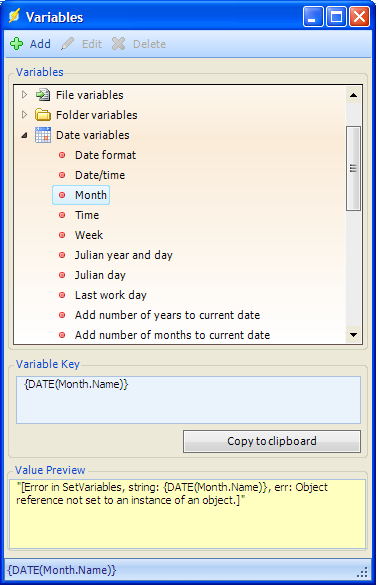
Task: Expand the File variables node
Action: pyautogui.click(x=25, y=95)
